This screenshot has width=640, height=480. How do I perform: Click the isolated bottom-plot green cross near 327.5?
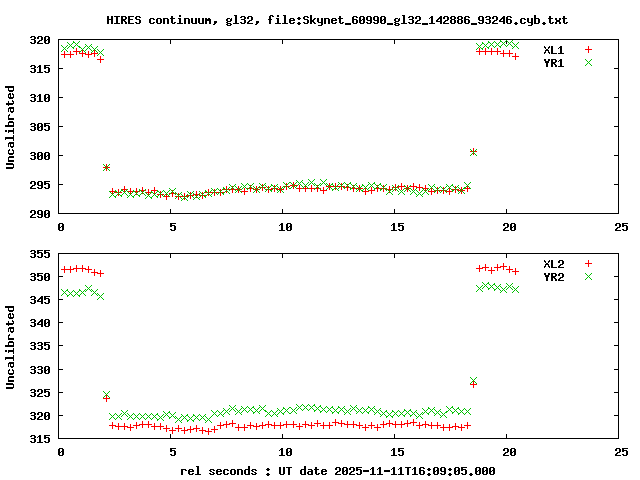[x=473, y=380]
